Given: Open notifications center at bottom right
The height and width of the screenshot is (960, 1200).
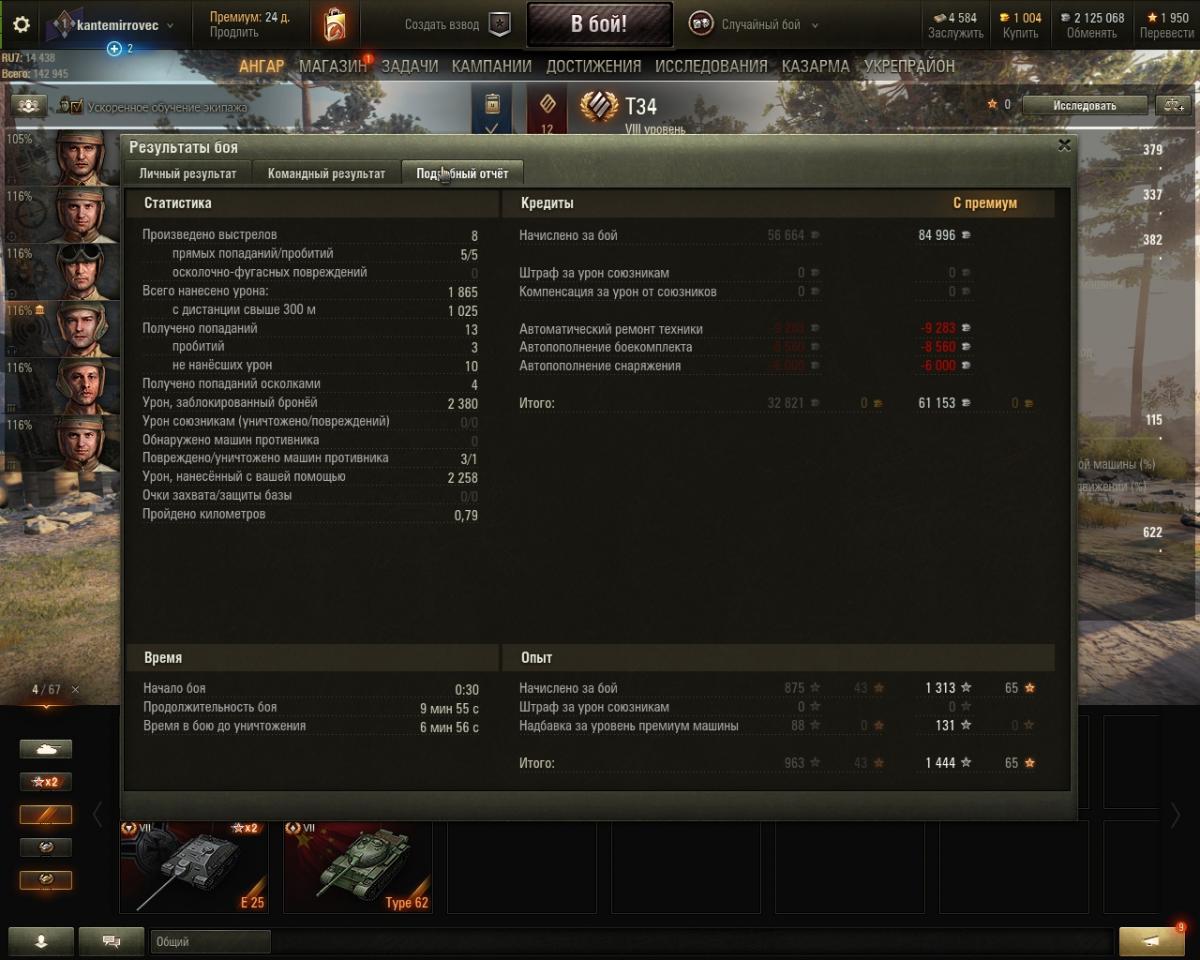Looking at the screenshot, I should pos(1152,941).
